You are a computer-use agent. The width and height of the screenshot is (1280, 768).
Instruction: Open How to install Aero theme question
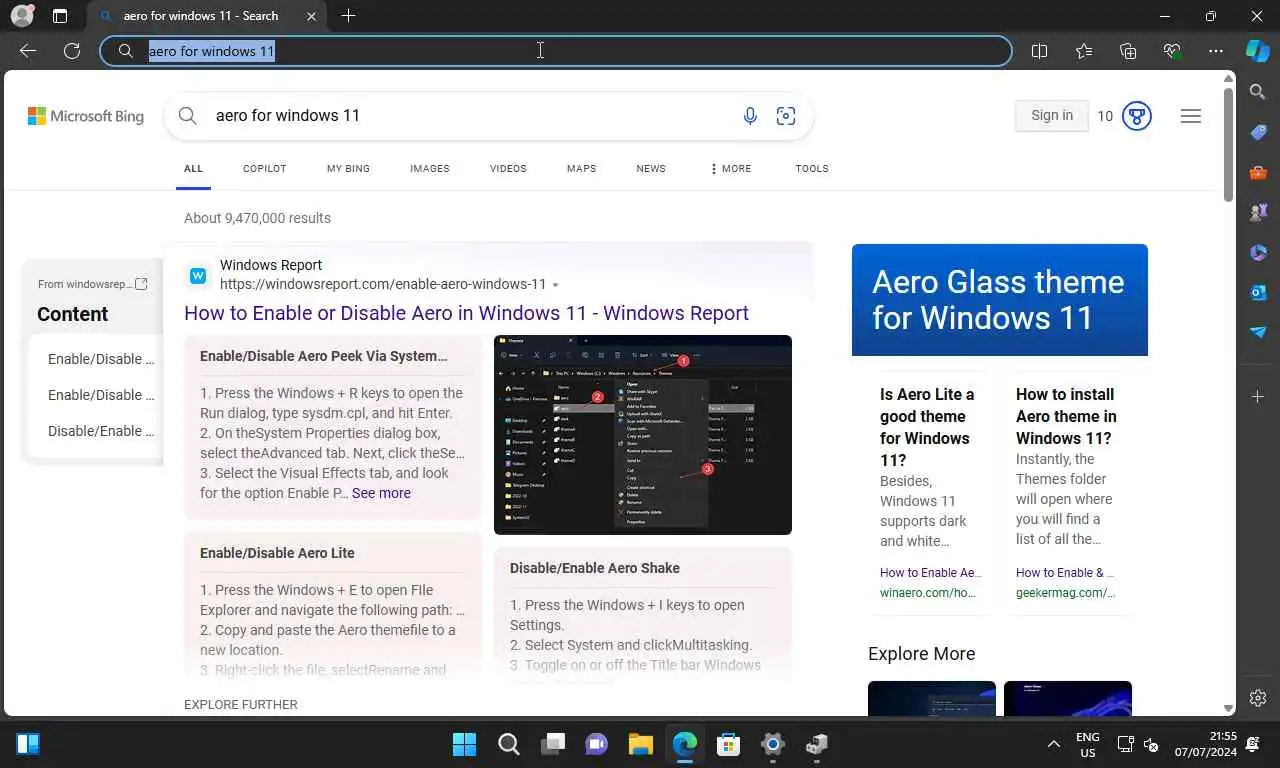(1066, 416)
